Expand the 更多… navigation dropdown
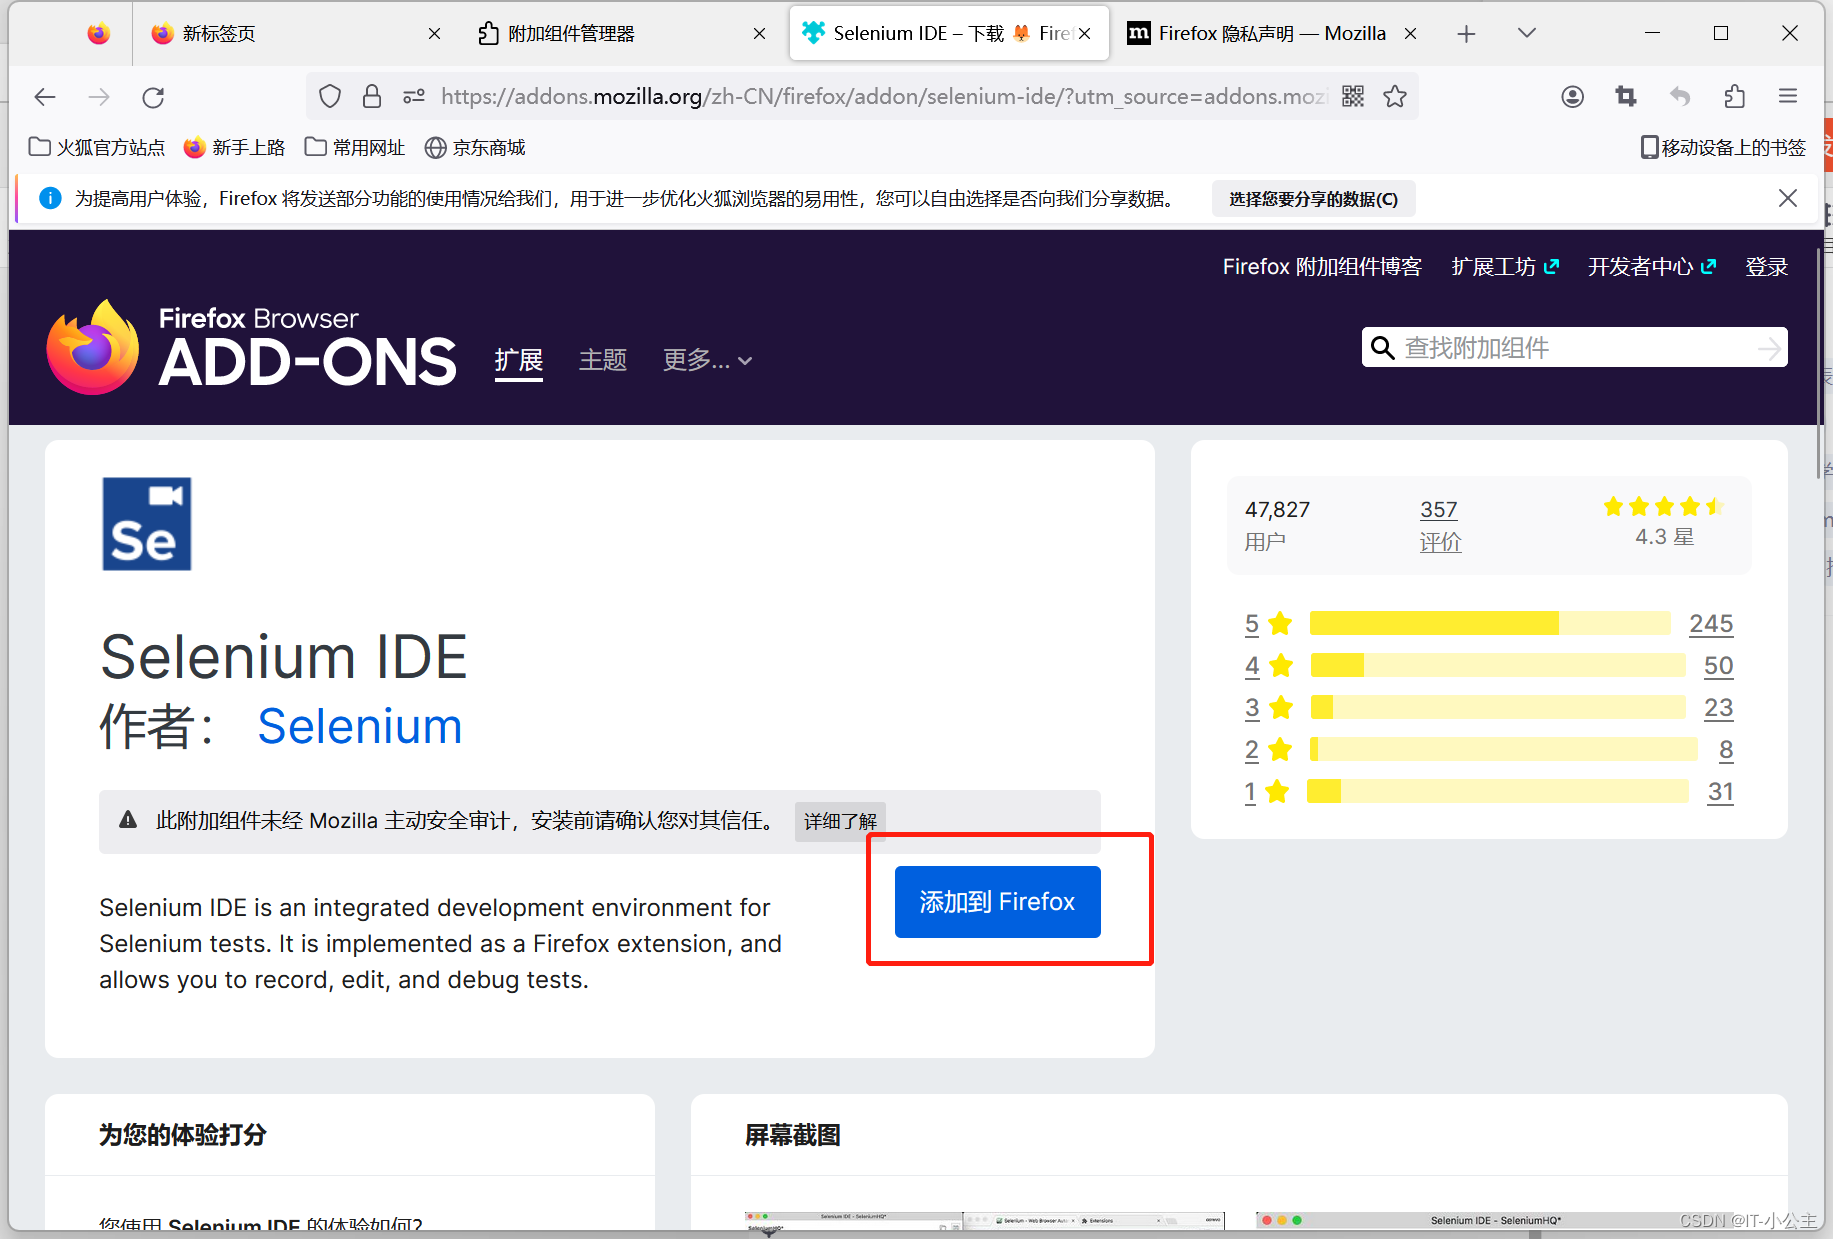The image size is (1833, 1239). click(x=707, y=359)
